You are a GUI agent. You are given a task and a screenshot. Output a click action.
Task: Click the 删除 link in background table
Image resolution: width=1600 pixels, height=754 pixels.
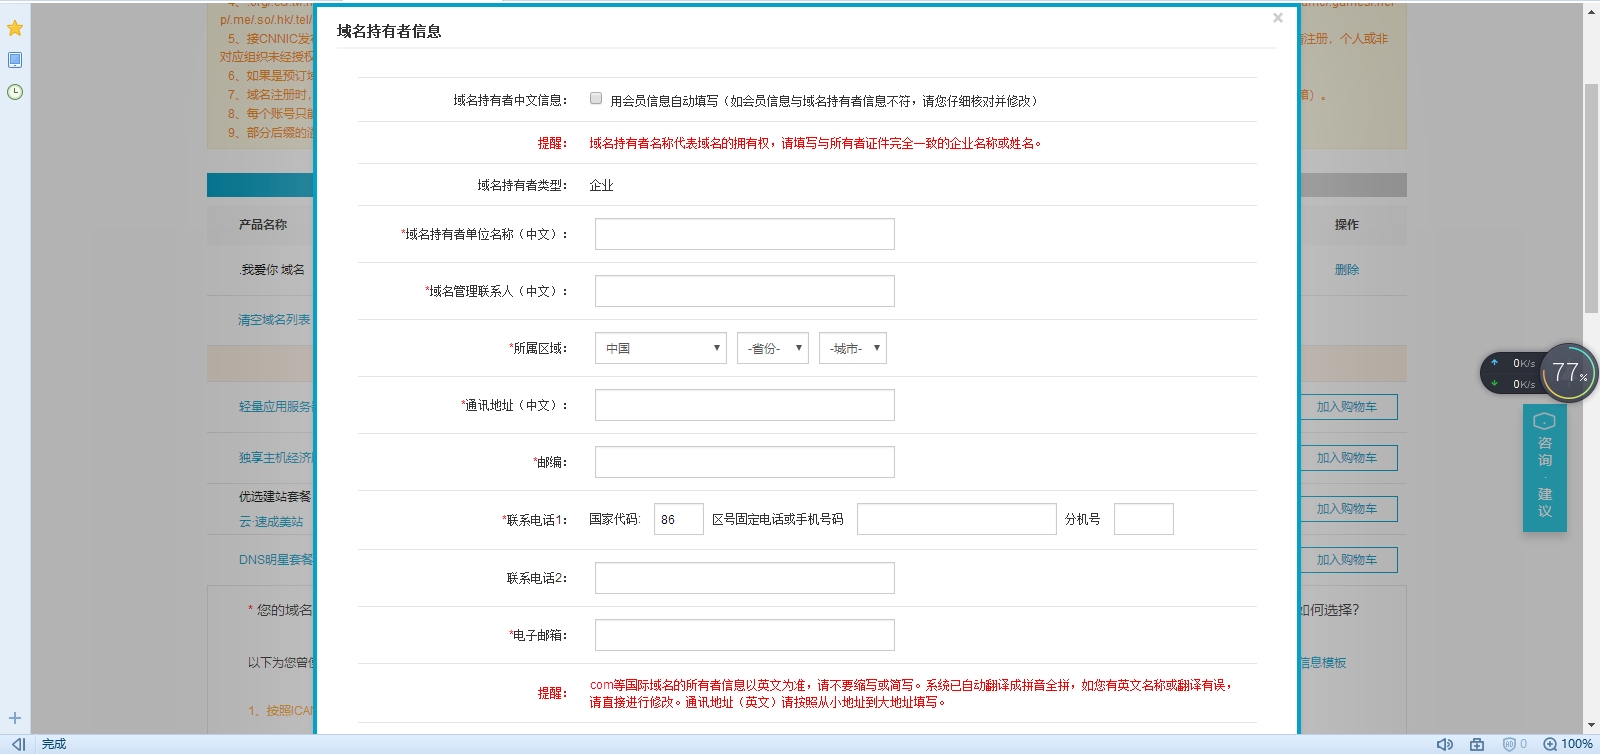tap(1347, 270)
